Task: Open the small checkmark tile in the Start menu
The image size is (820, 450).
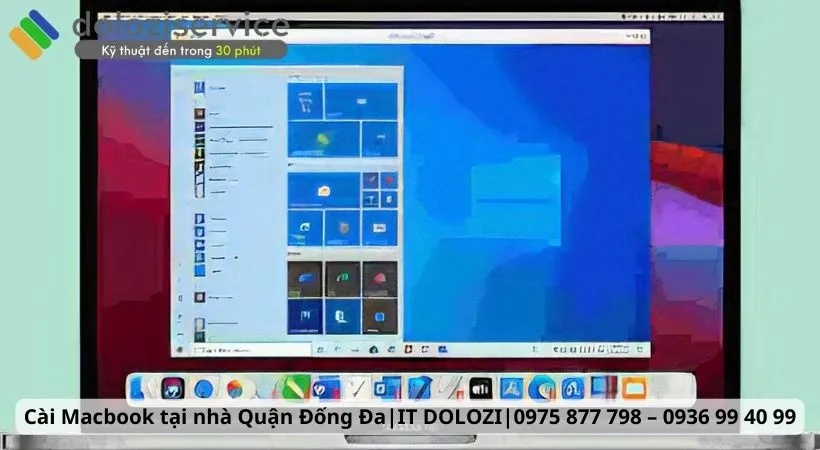Action: [x=371, y=181]
